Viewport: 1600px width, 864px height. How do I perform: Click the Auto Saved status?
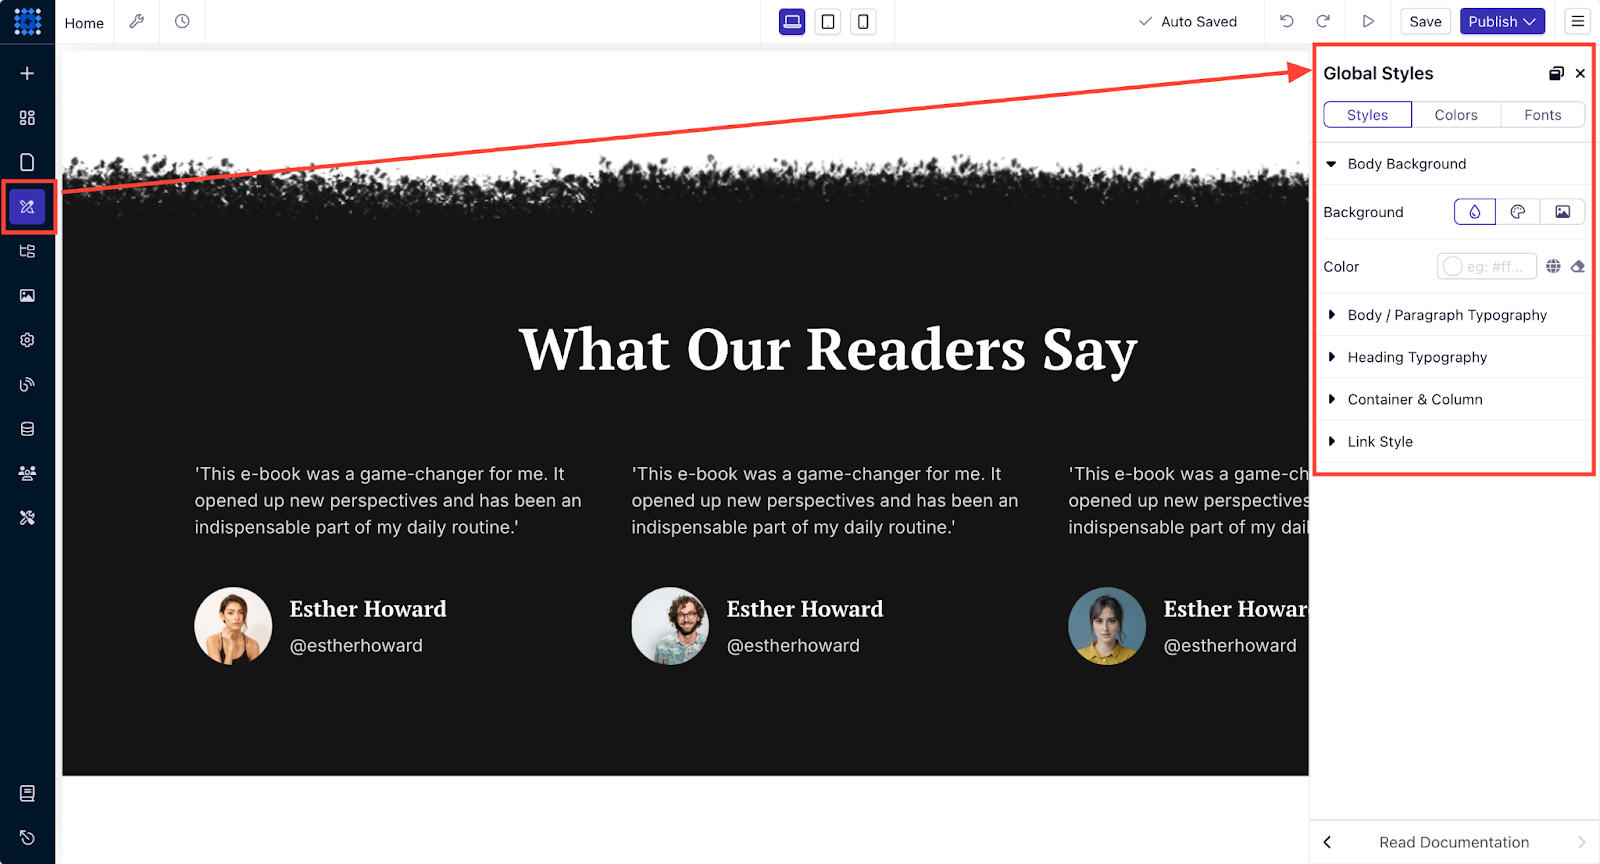click(1188, 21)
